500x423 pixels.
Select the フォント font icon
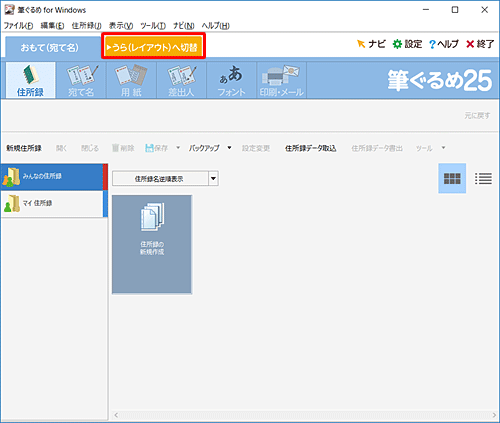pos(231,80)
